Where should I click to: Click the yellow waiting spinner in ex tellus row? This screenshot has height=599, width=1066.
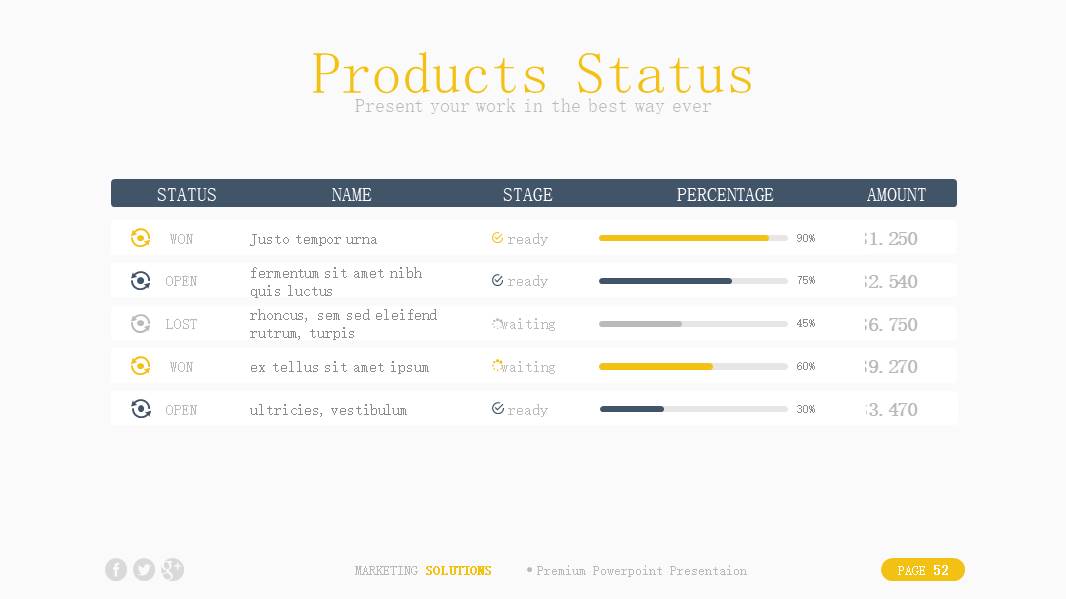(497, 366)
